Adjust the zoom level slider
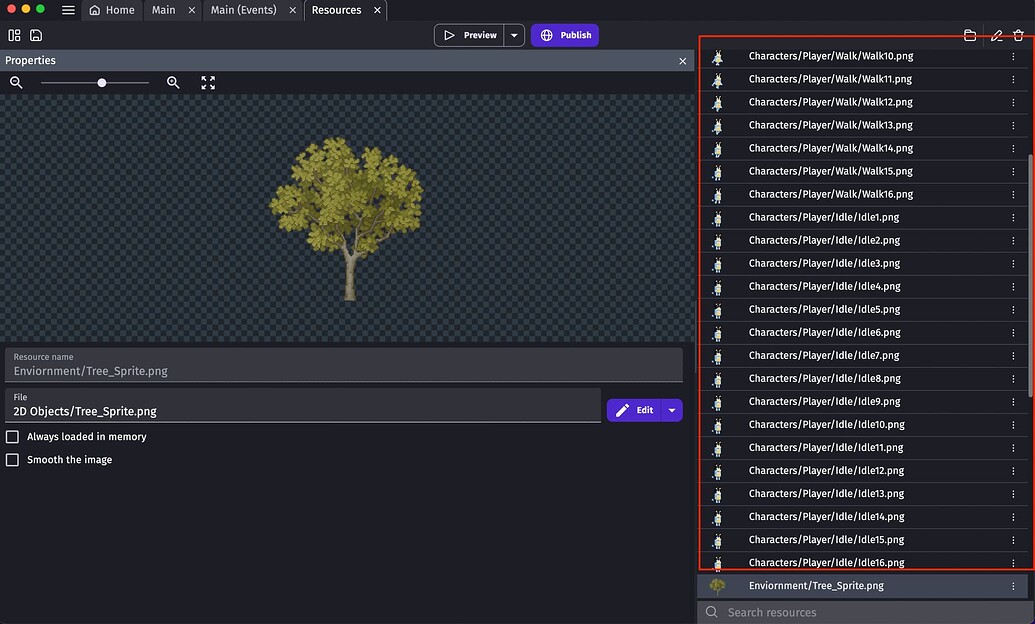Viewport: 1035px width, 624px height. [101, 82]
